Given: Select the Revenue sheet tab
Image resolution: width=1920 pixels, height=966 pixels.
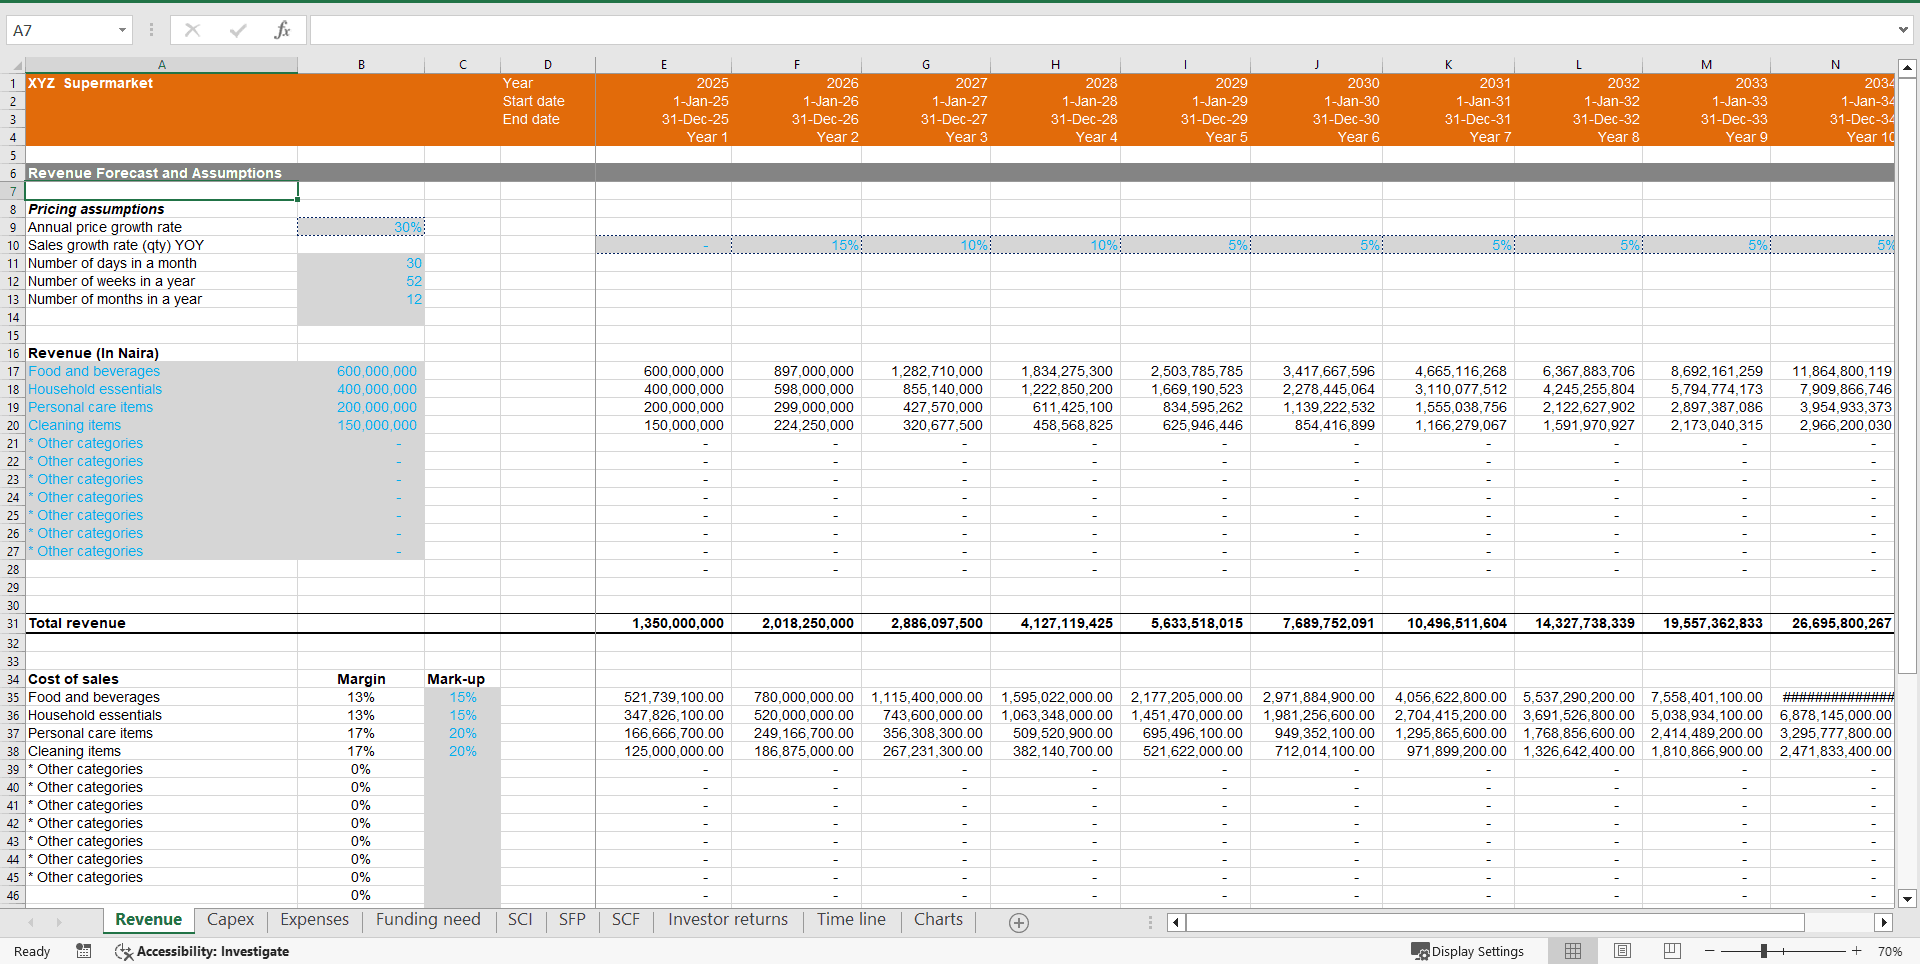Looking at the screenshot, I should (148, 920).
